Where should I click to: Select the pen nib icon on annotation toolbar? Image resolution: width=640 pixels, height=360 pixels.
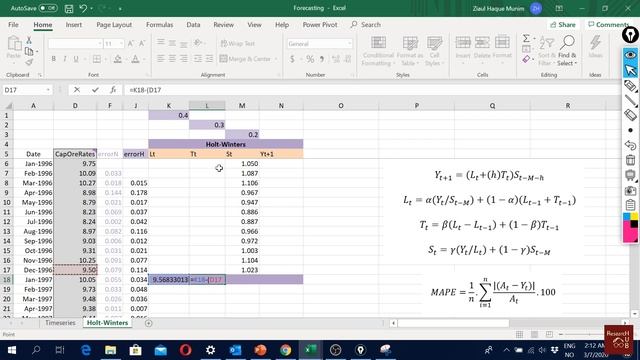(631, 34)
